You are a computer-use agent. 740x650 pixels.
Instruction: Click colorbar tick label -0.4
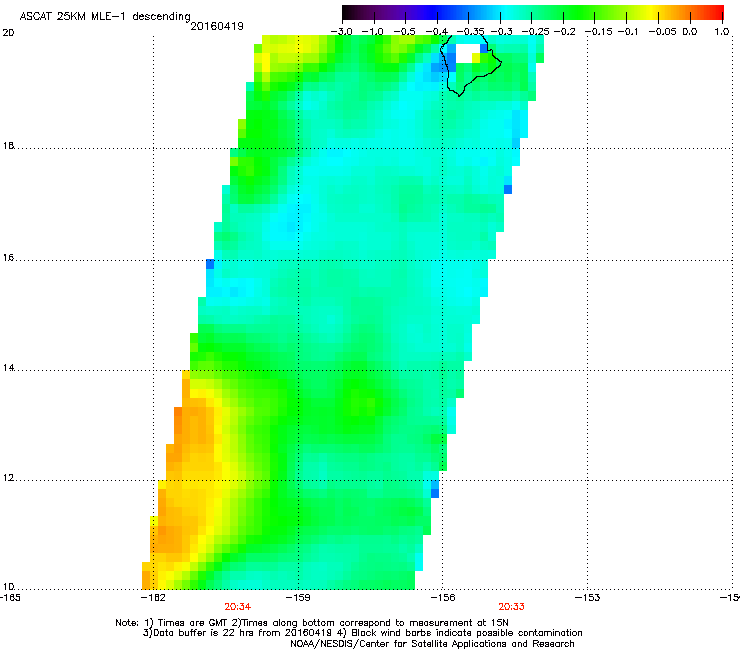coord(437,32)
